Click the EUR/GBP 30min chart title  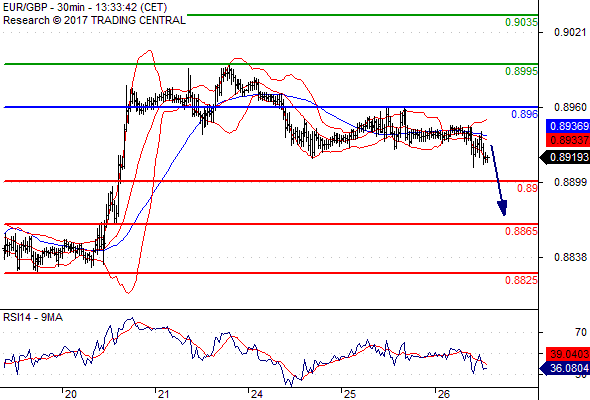(x=85, y=7)
